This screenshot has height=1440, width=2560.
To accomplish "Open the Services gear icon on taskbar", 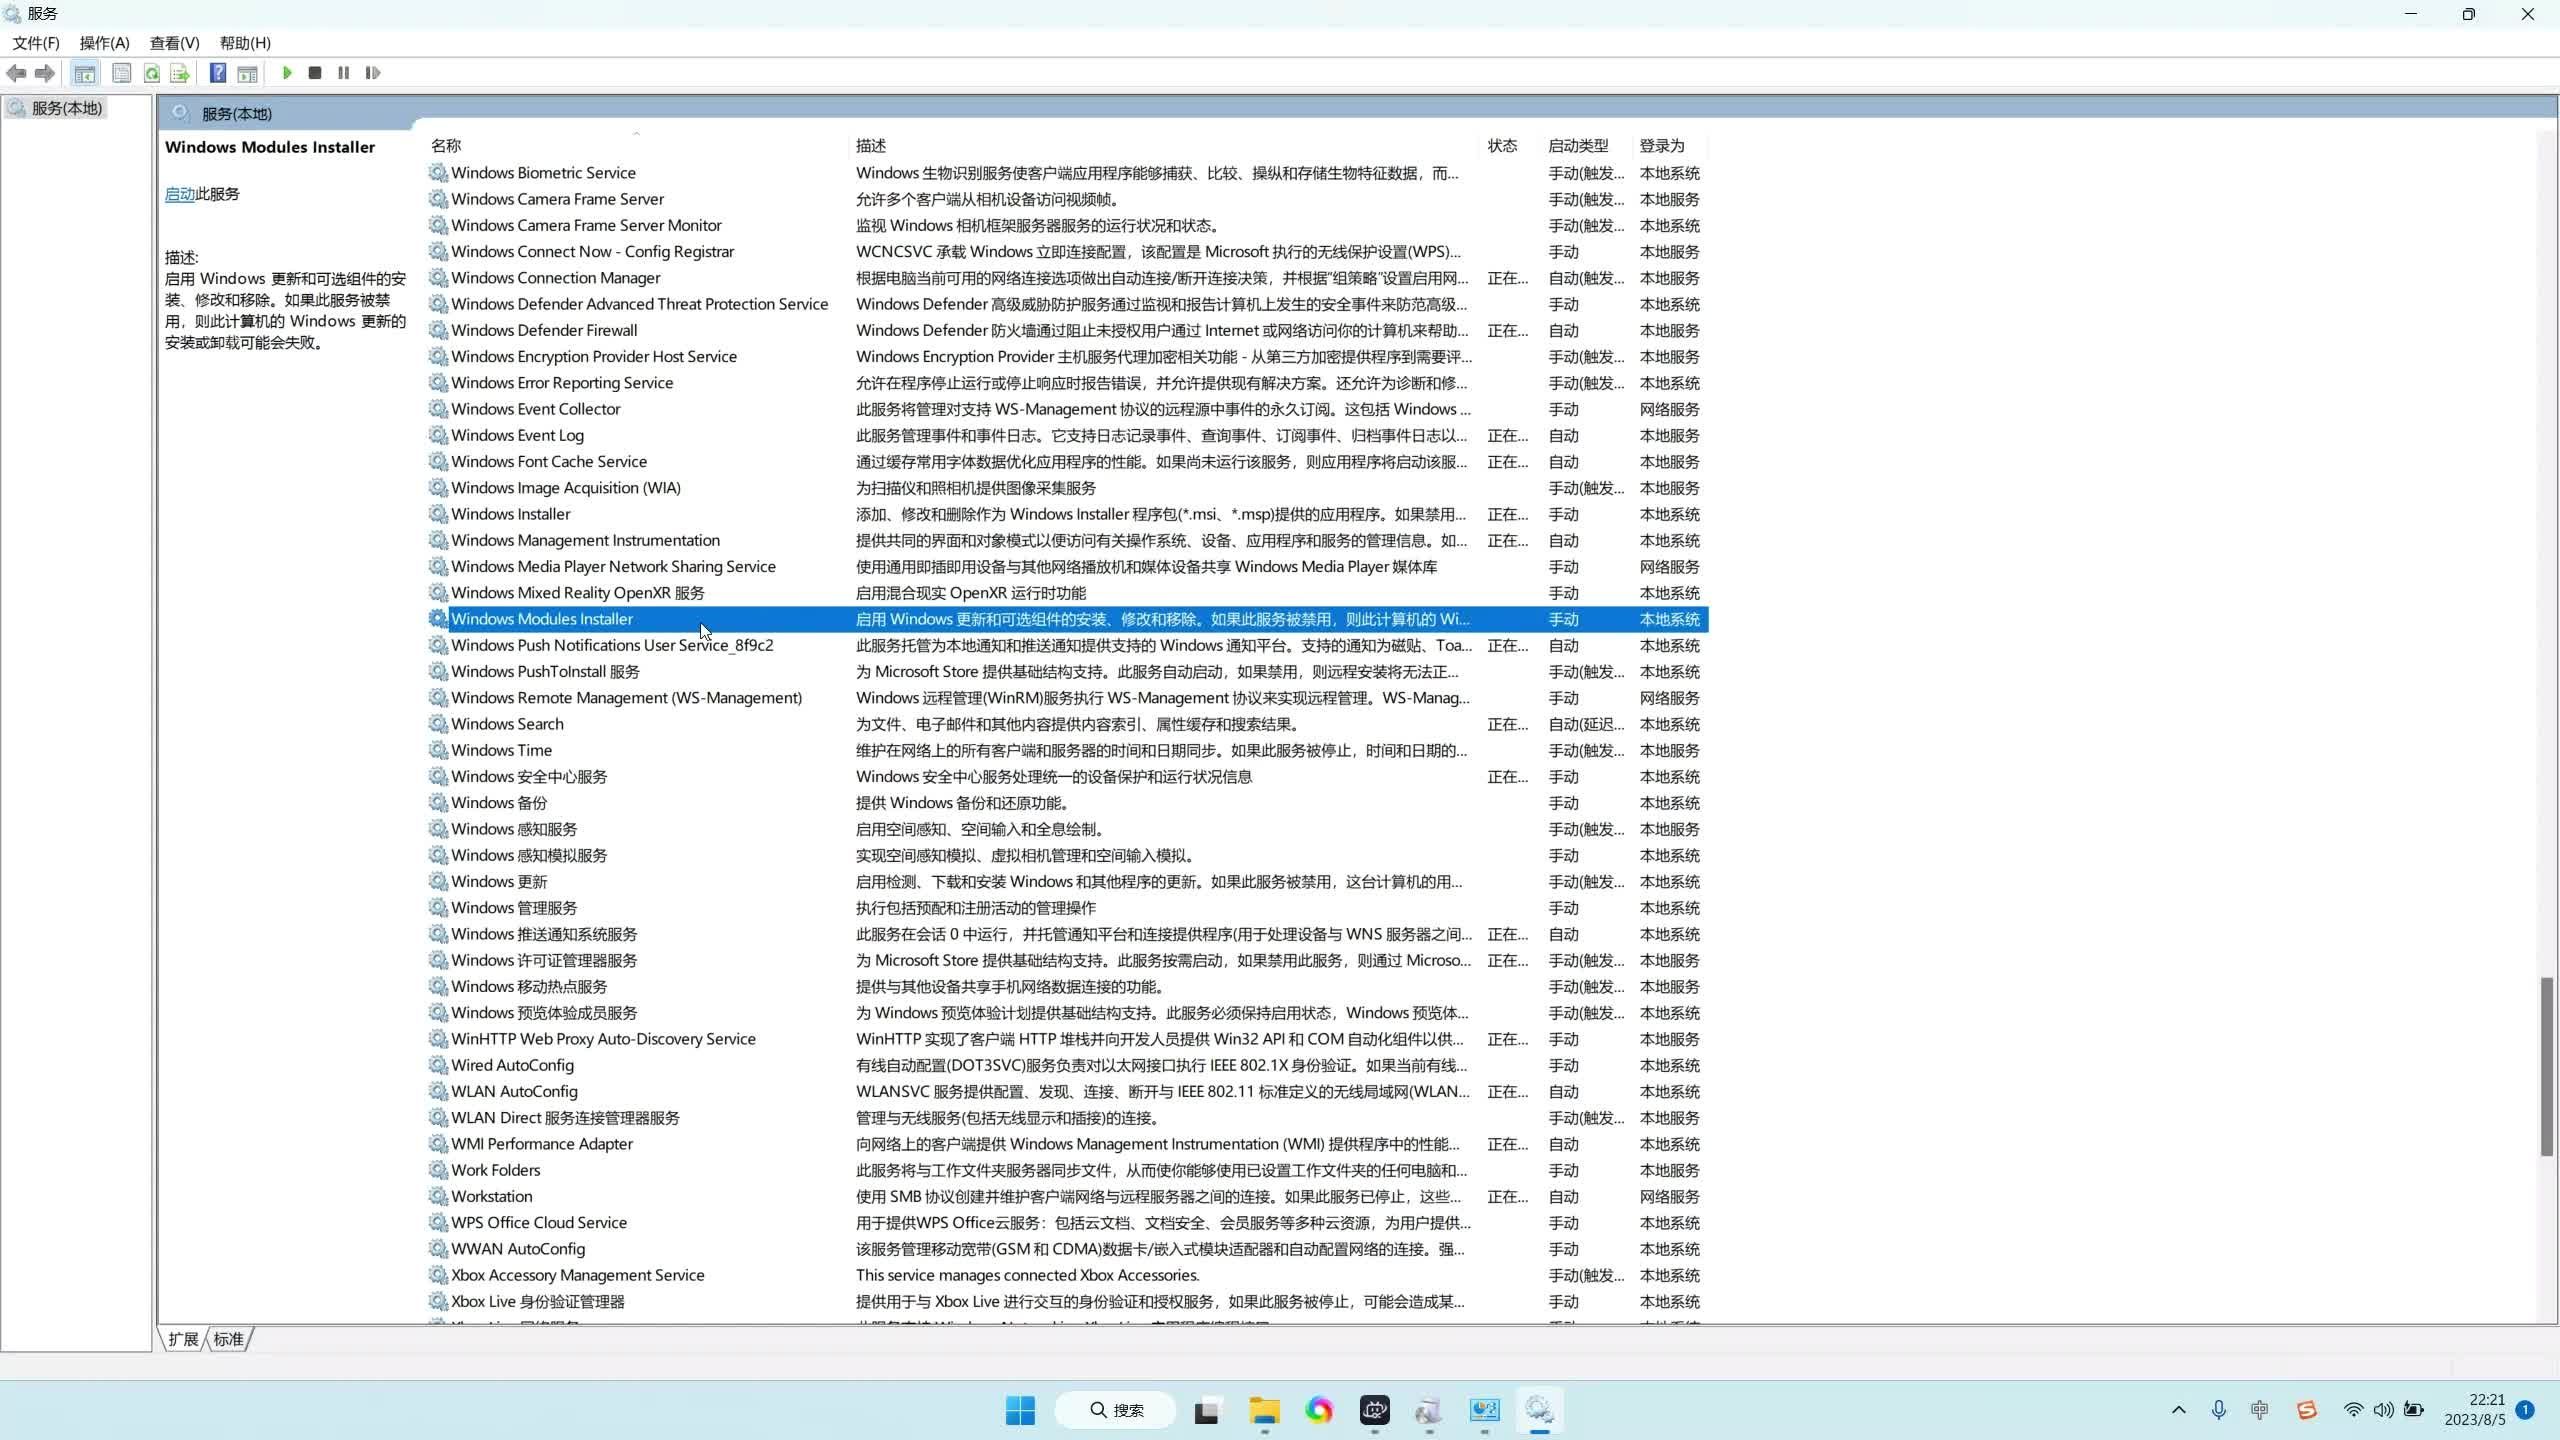I will (x=1539, y=1410).
